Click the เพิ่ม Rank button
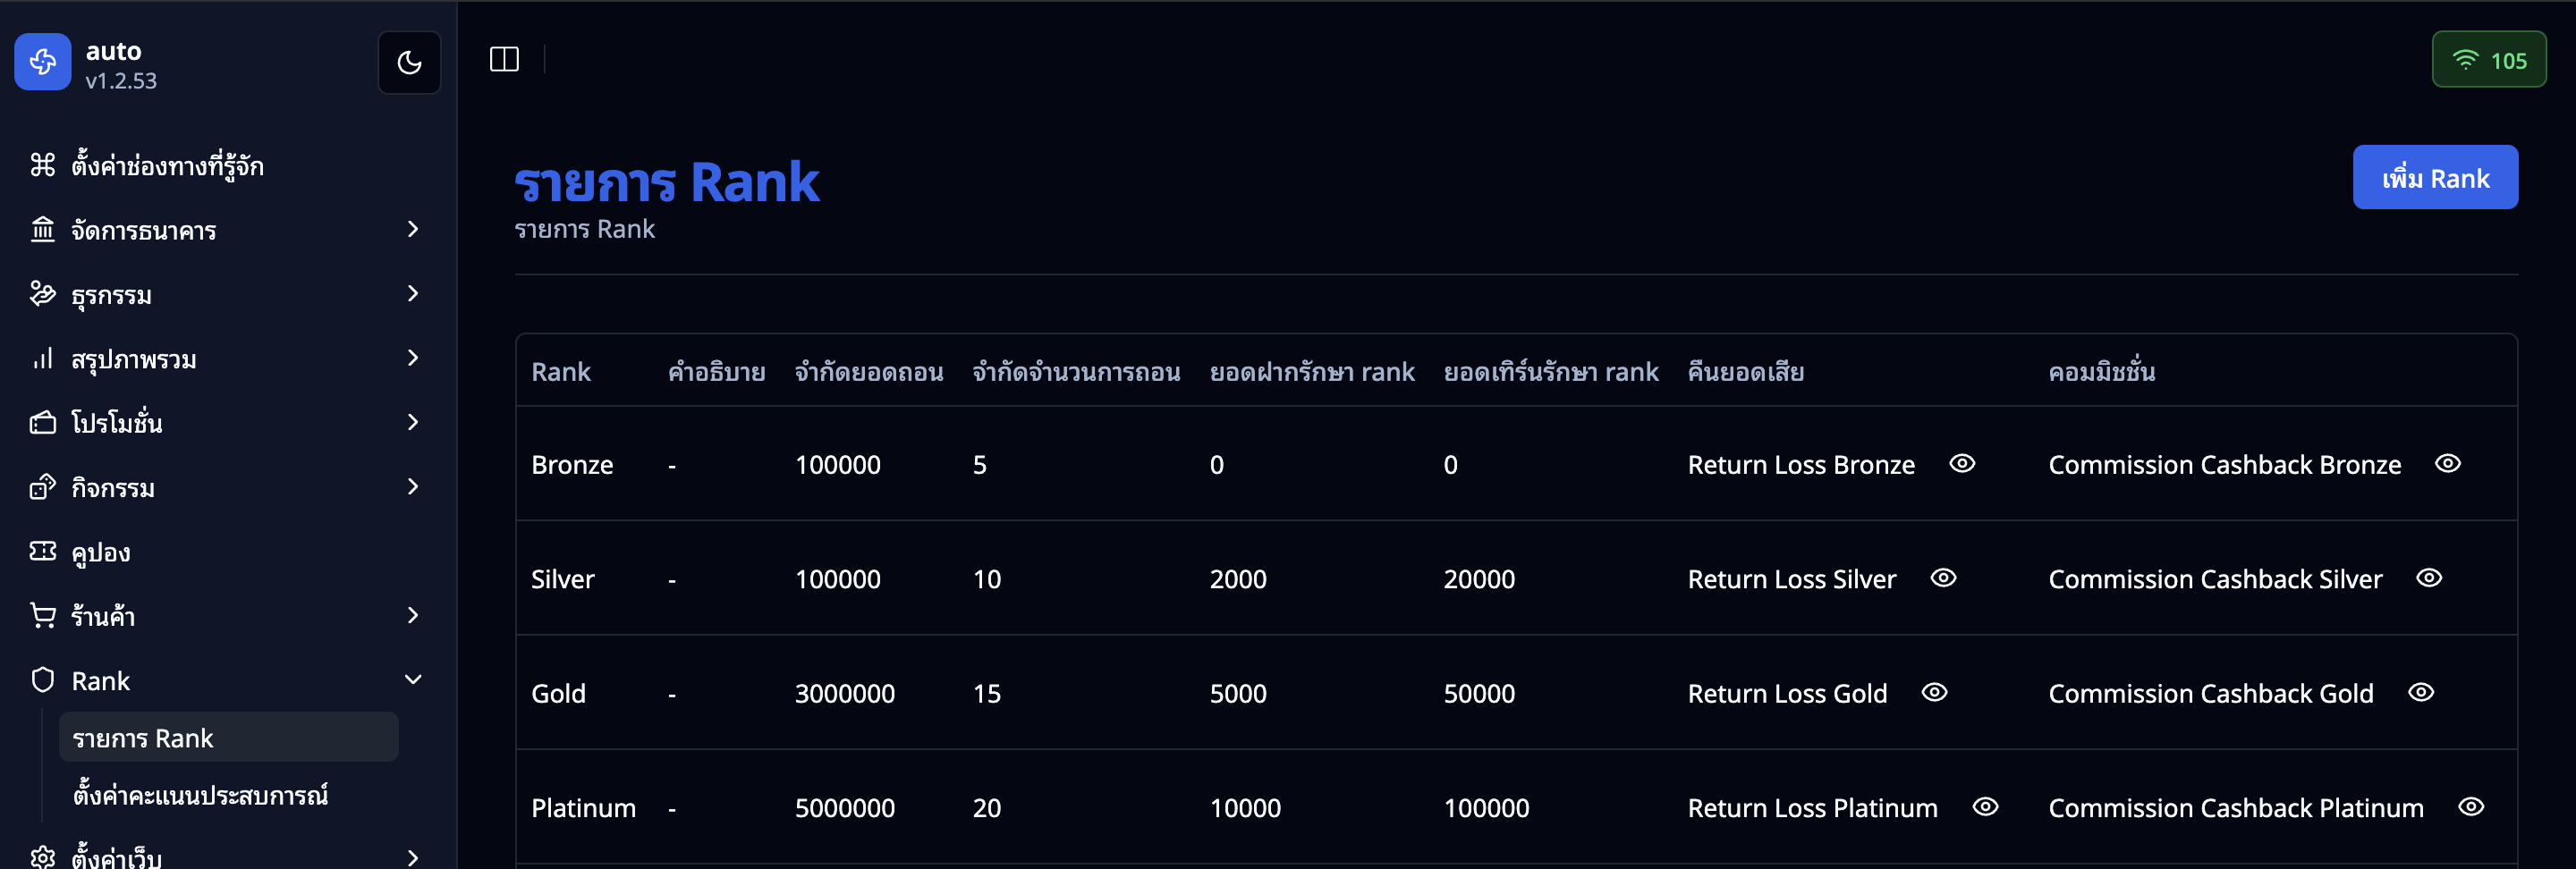 [x=2435, y=177]
